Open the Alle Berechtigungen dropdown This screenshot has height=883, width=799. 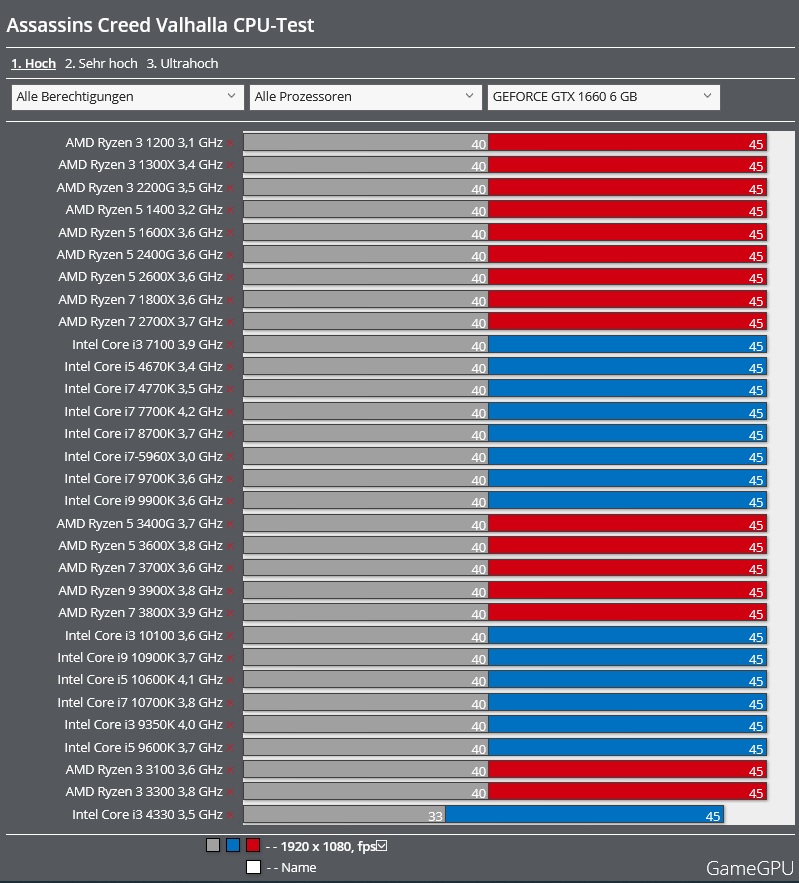pyautogui.click(x=127, y=97)
